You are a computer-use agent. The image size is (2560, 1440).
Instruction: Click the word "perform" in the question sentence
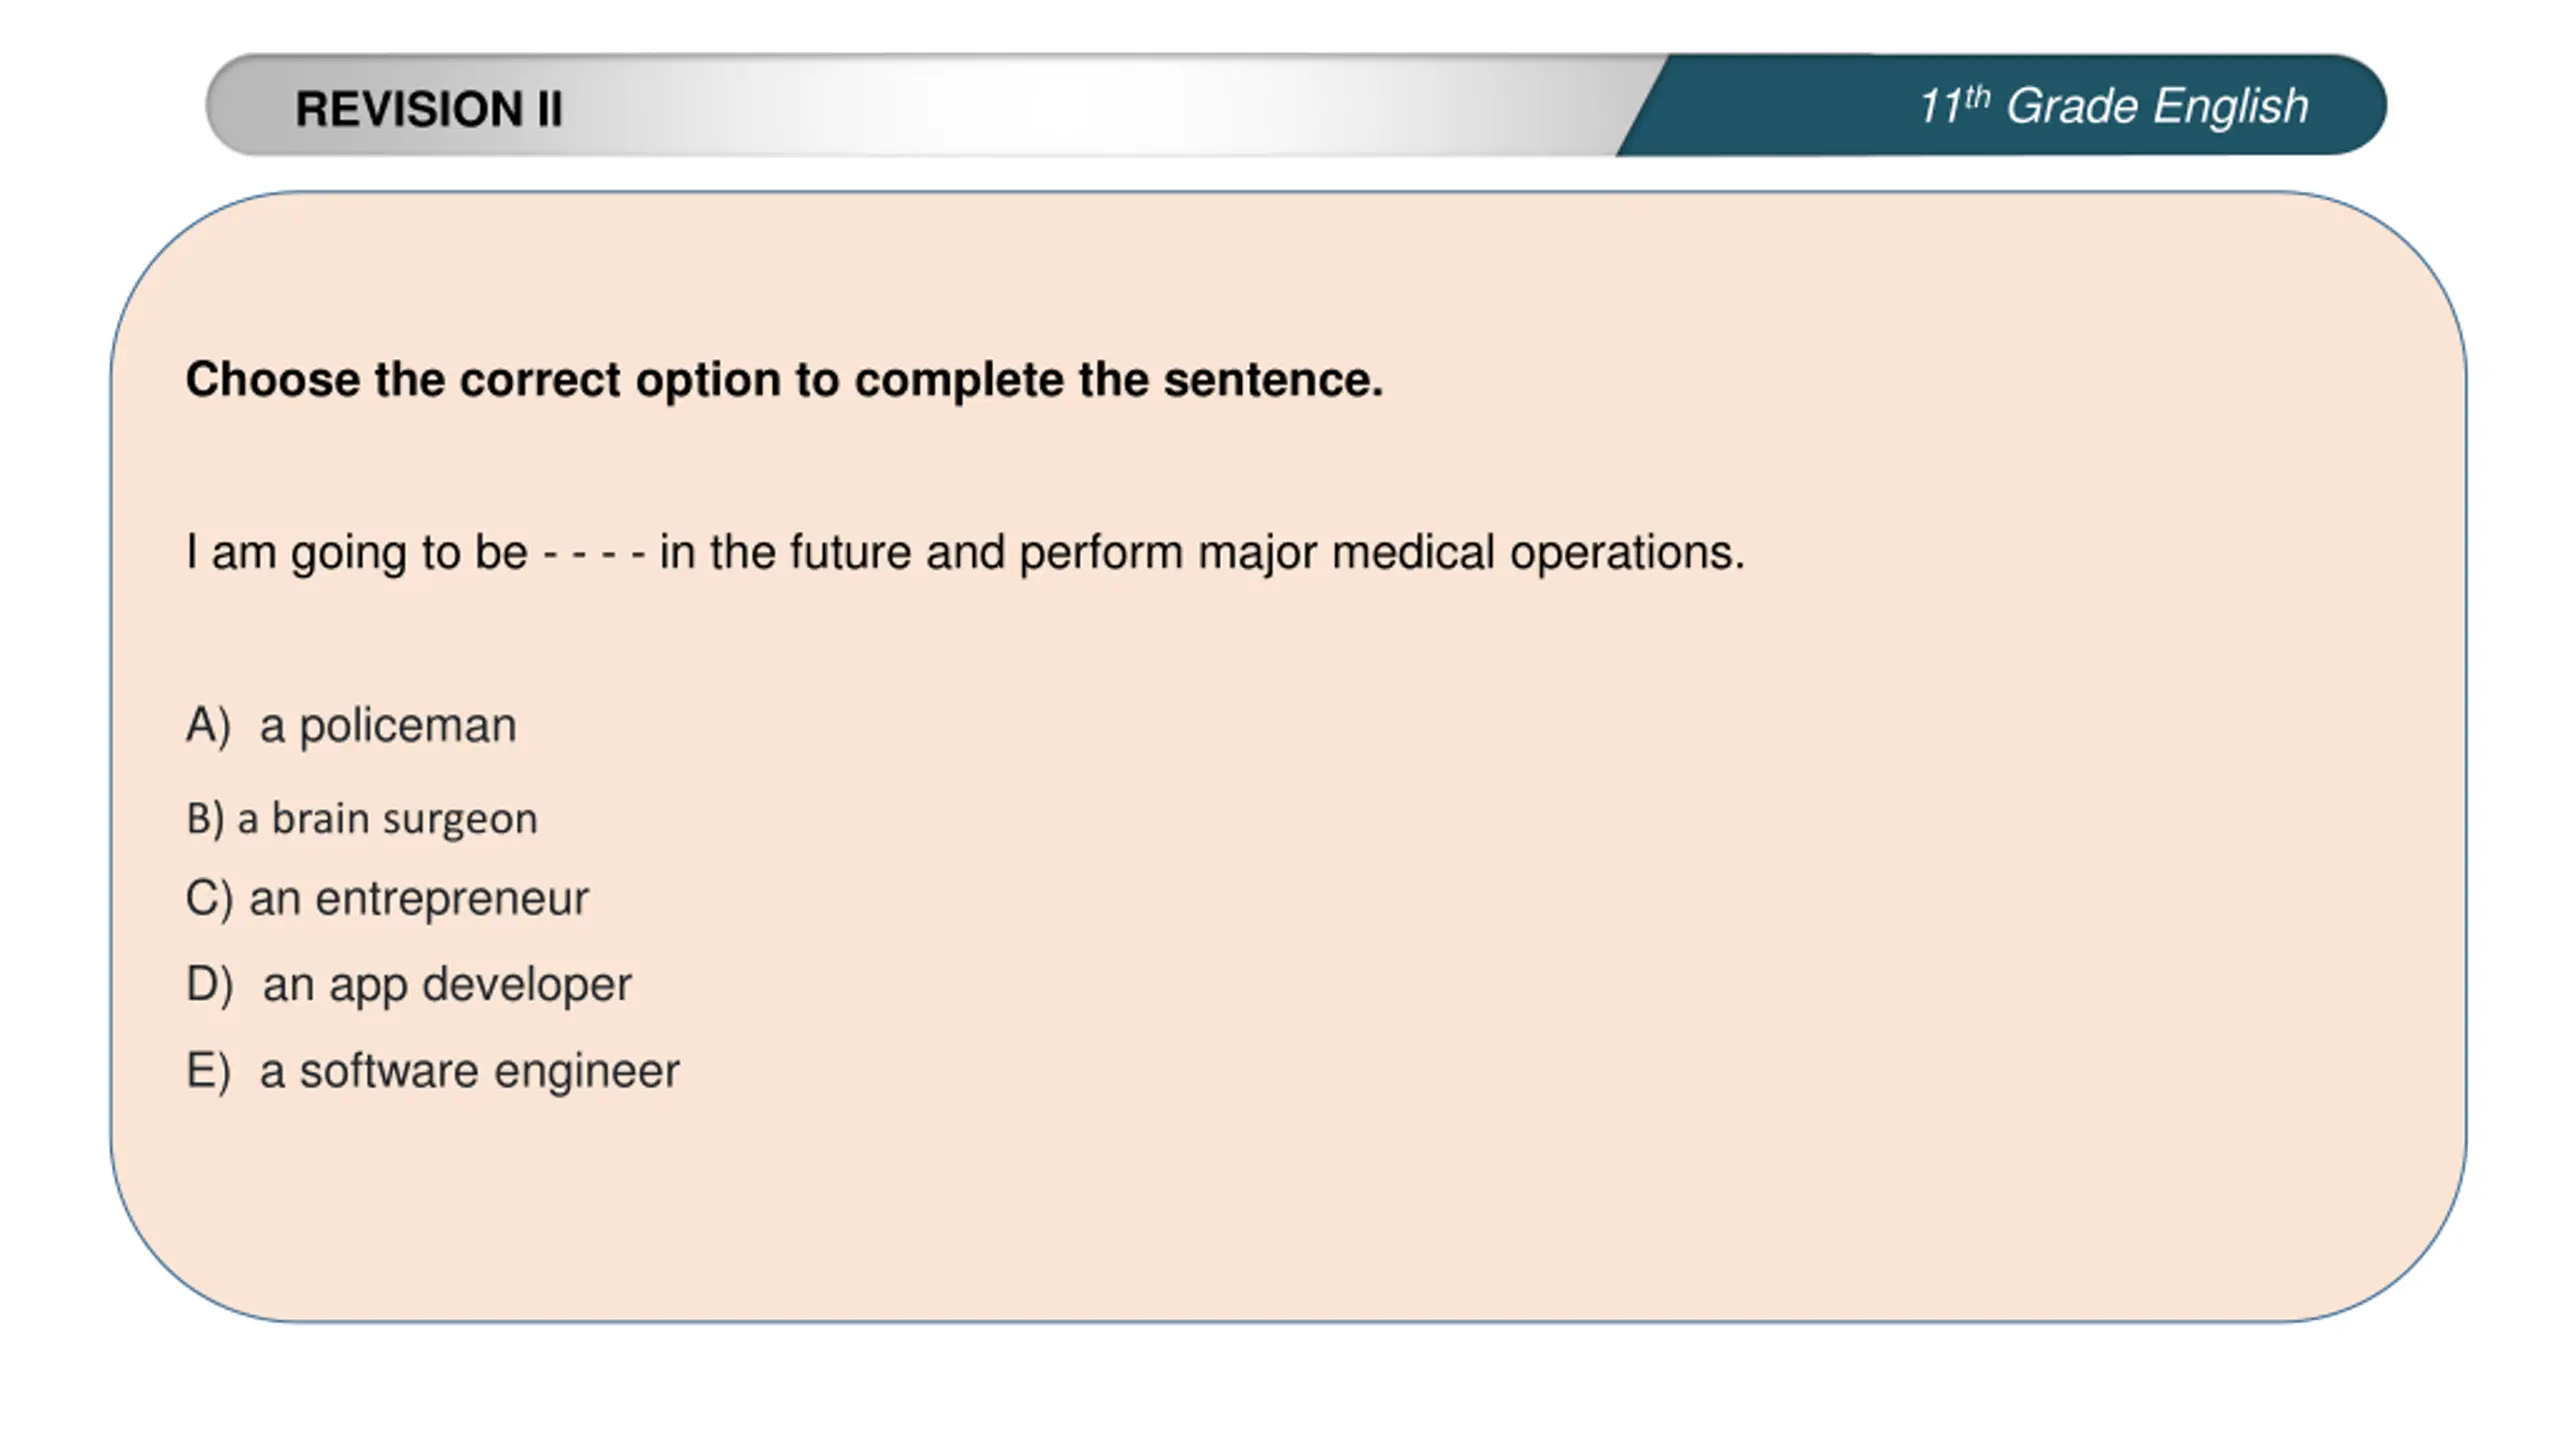point(1101,553)
